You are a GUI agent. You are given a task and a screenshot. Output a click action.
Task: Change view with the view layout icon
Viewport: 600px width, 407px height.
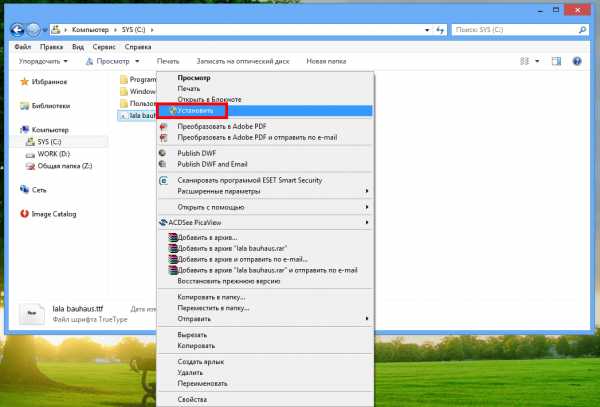(x=525, y=61)
